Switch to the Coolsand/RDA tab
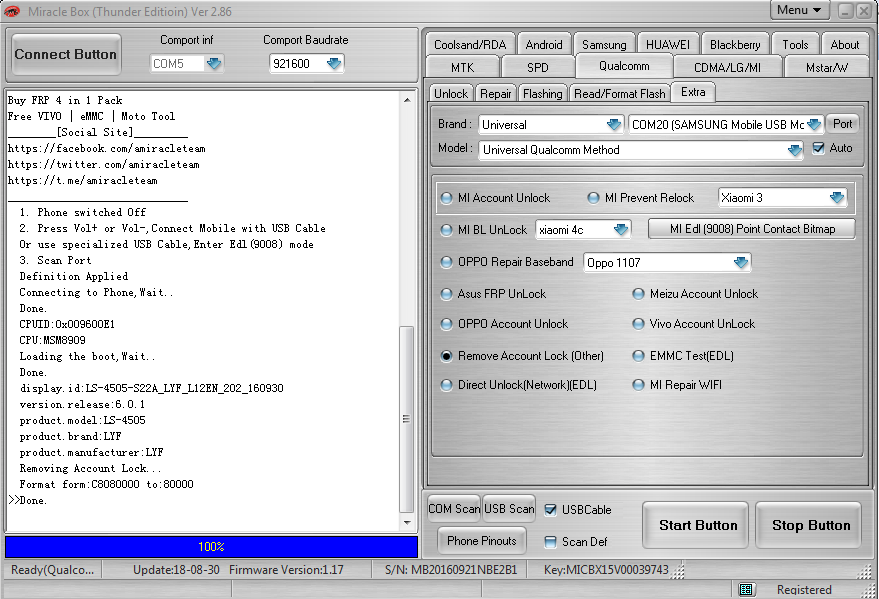The image size is (879, 599). pyautogui.click(x=470, y=44)
